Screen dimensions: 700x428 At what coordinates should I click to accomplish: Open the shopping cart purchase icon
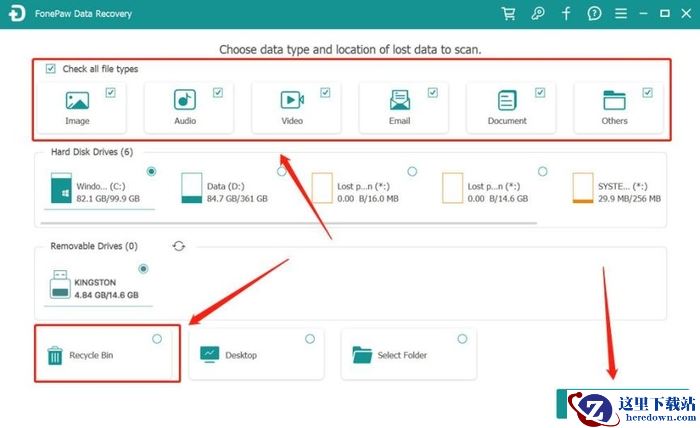(x=508, y=13)
